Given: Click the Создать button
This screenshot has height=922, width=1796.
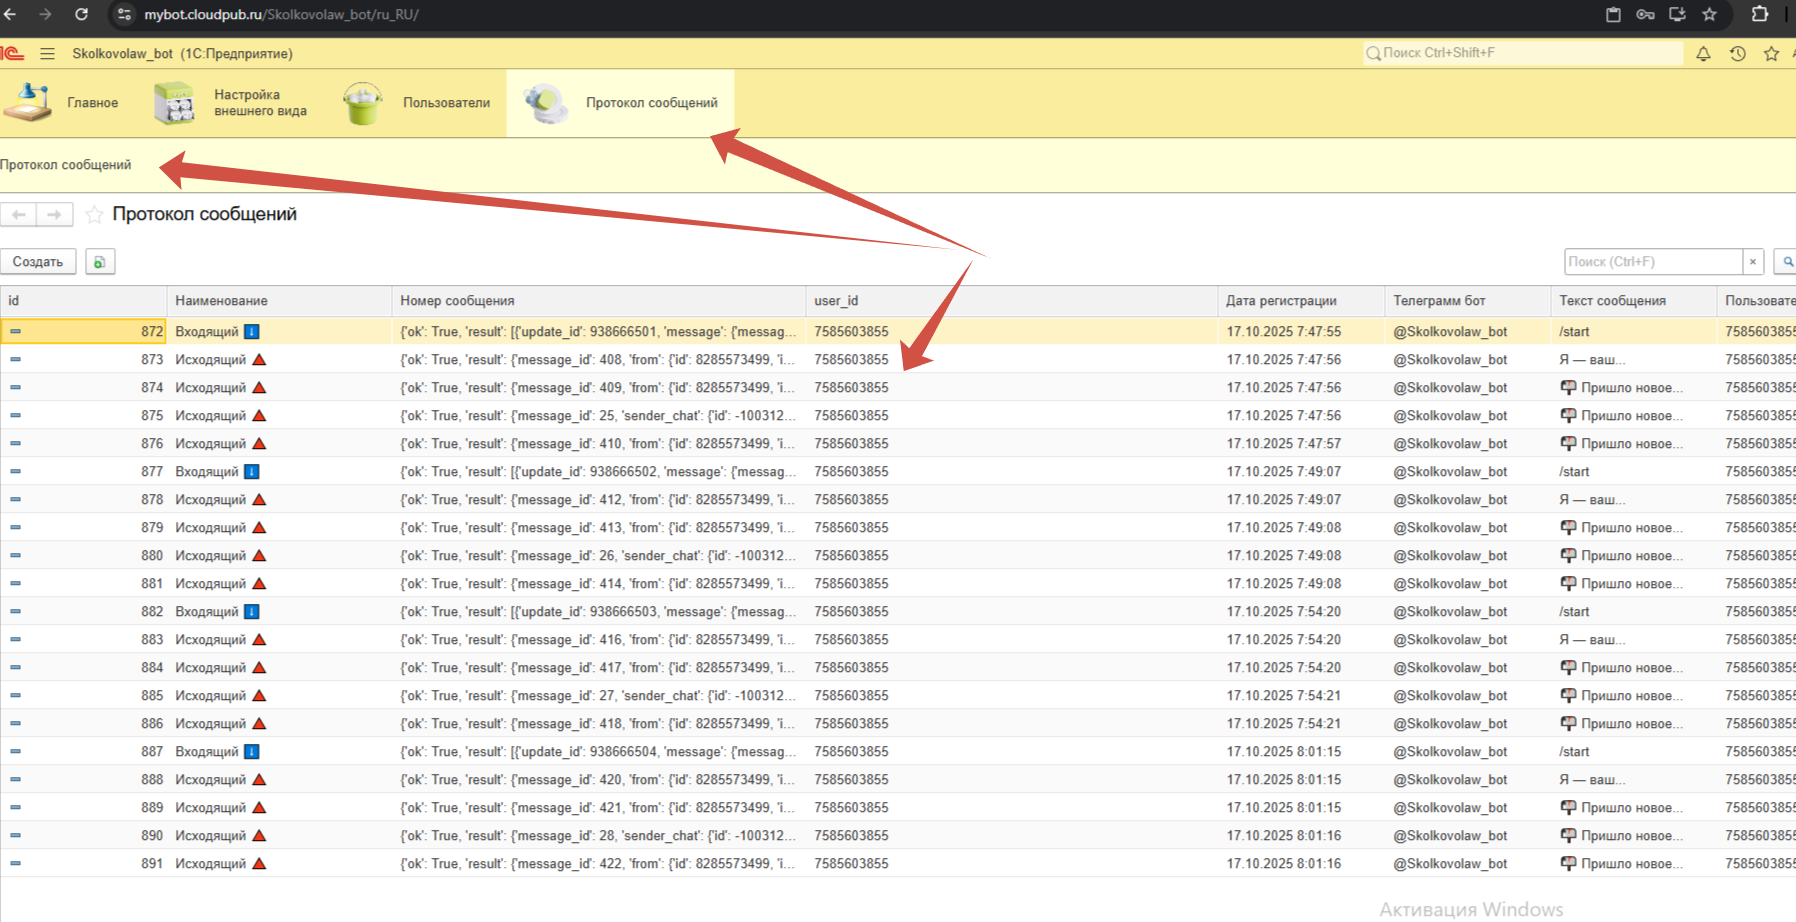Looking at the screenshot, I should [x=38, y=262].
